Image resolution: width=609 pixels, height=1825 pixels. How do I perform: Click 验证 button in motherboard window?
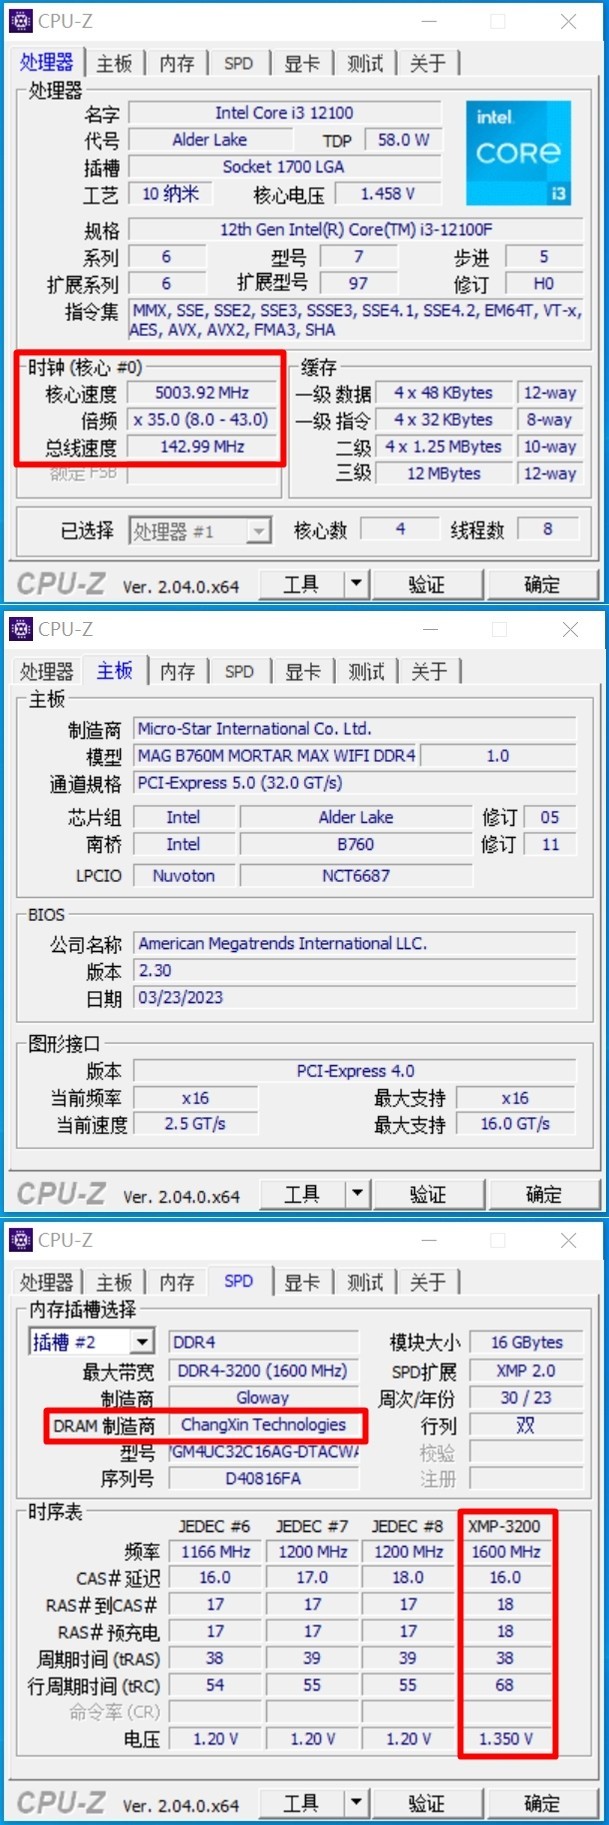427,1194
